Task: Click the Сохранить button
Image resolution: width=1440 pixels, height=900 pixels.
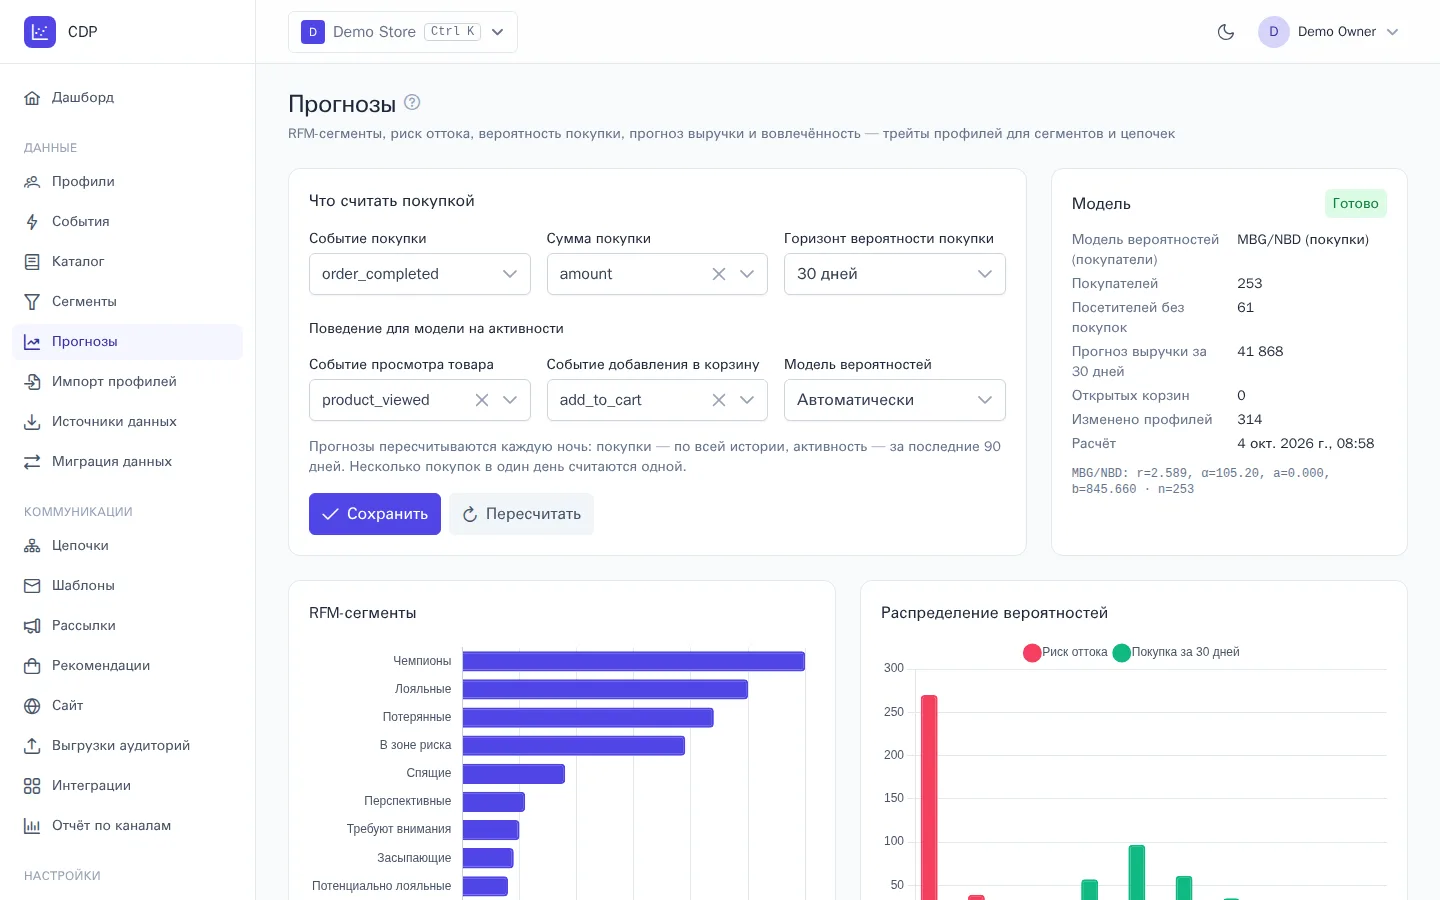Action: 375,514
